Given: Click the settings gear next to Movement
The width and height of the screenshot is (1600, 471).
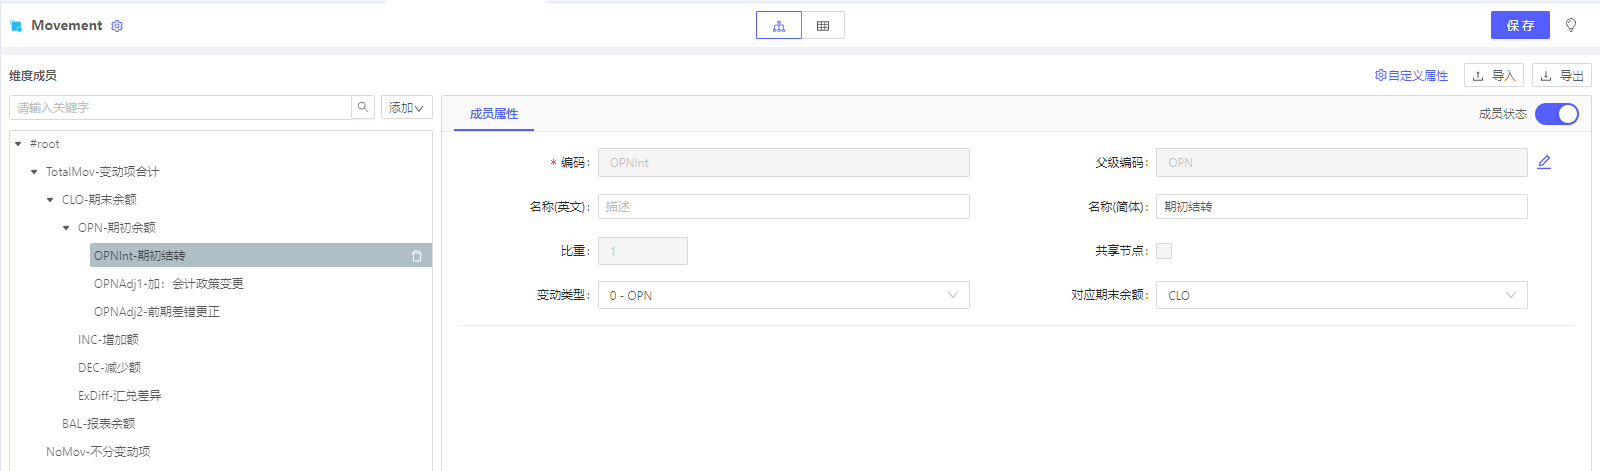Looking at the screenshot, I should click(x=117, y=26).
